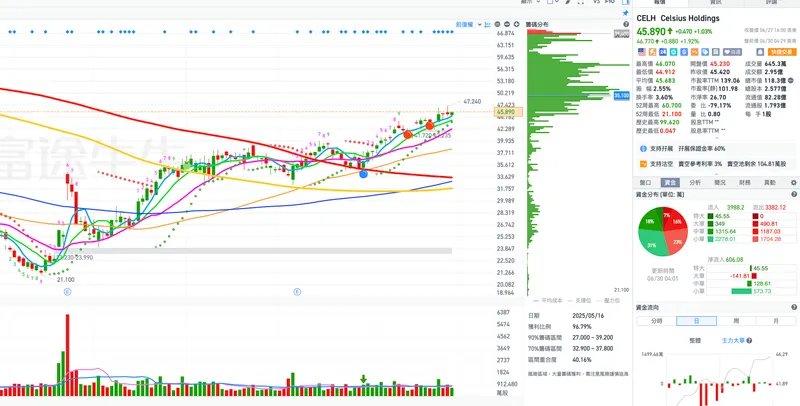Screen dimensions: 800x406
Task: Switch to the 資金 tab
Action: tap(670, 183)
